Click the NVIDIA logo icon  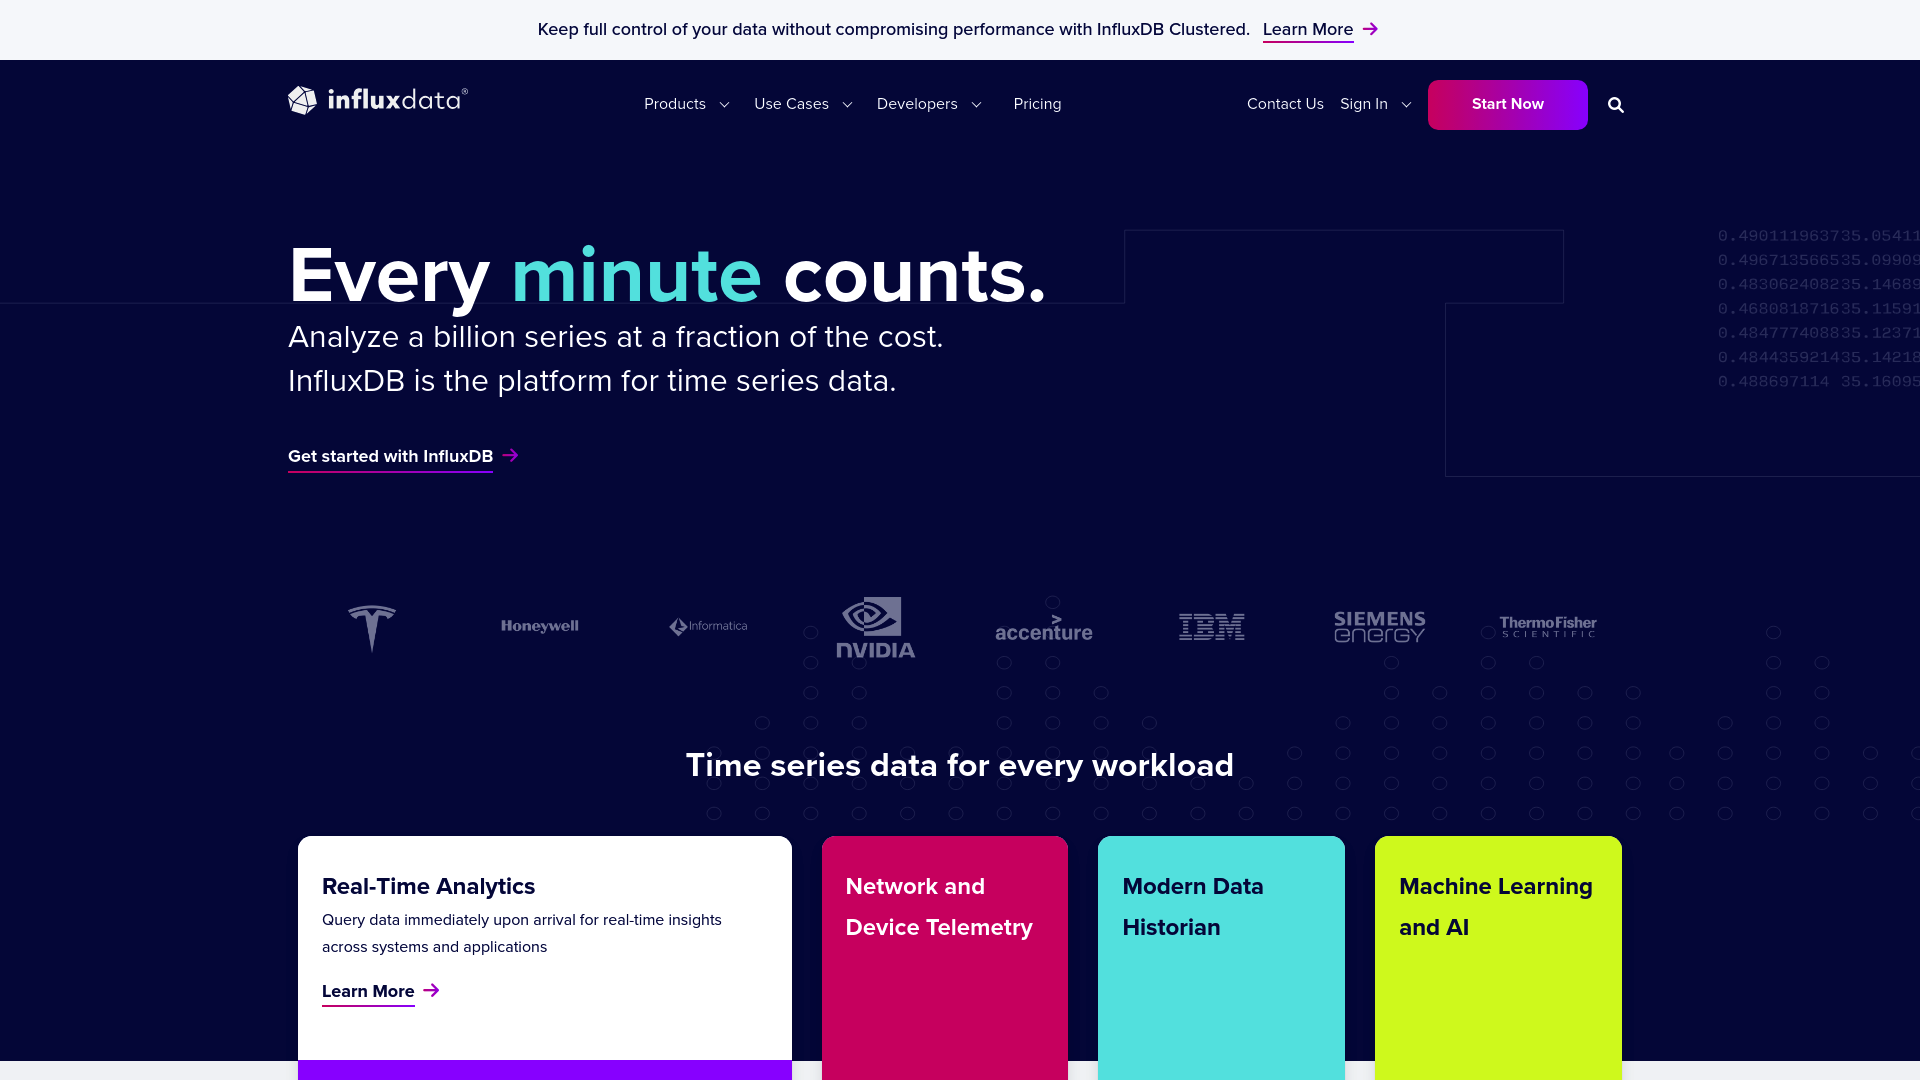(x=876, y=626)
